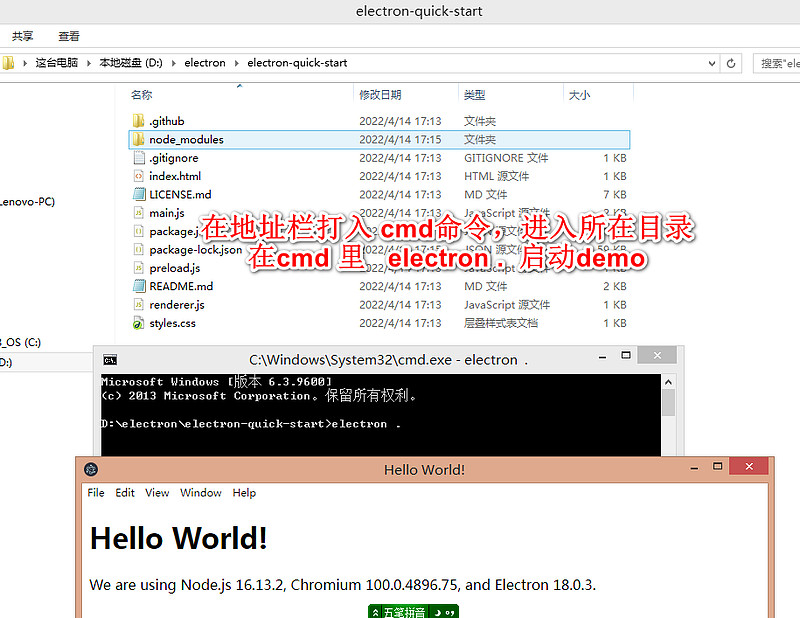Click the Electron icon in the Hello World title bar
800x618 pixels.
tap(90, 469)
